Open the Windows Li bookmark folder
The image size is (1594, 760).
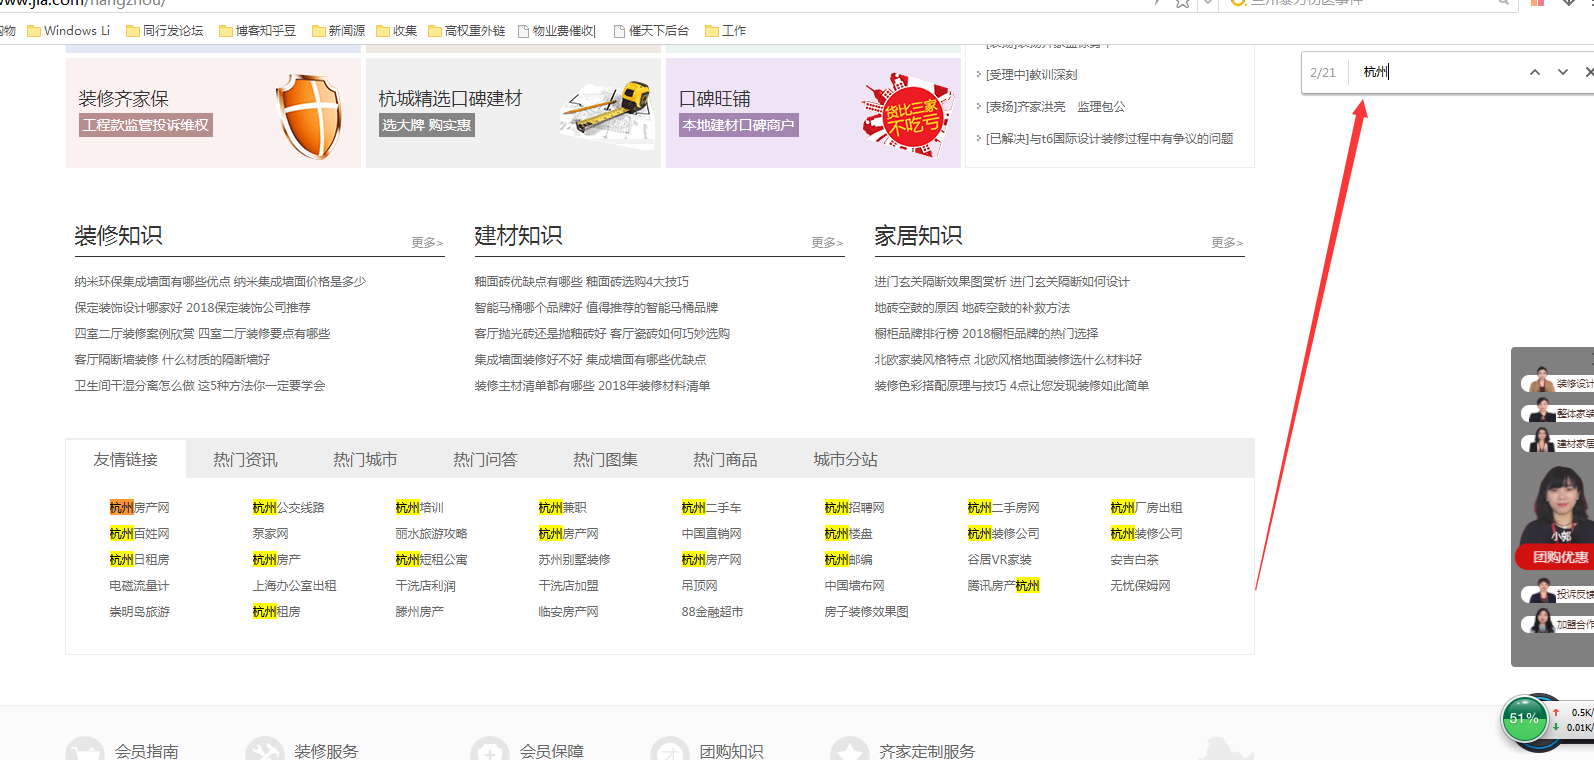coord(68,31)
